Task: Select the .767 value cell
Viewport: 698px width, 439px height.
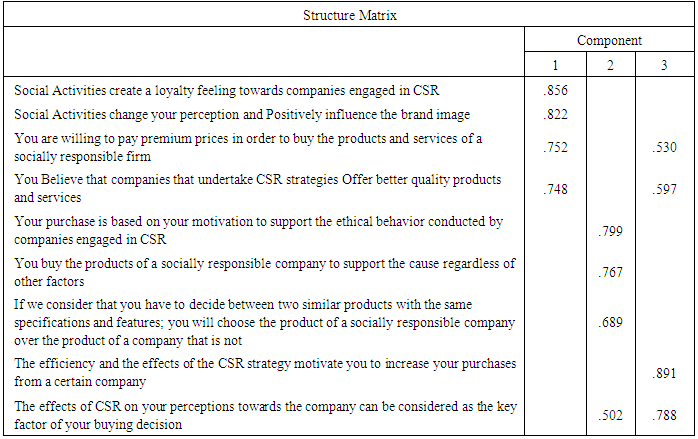Action: (x=610, y=272)
